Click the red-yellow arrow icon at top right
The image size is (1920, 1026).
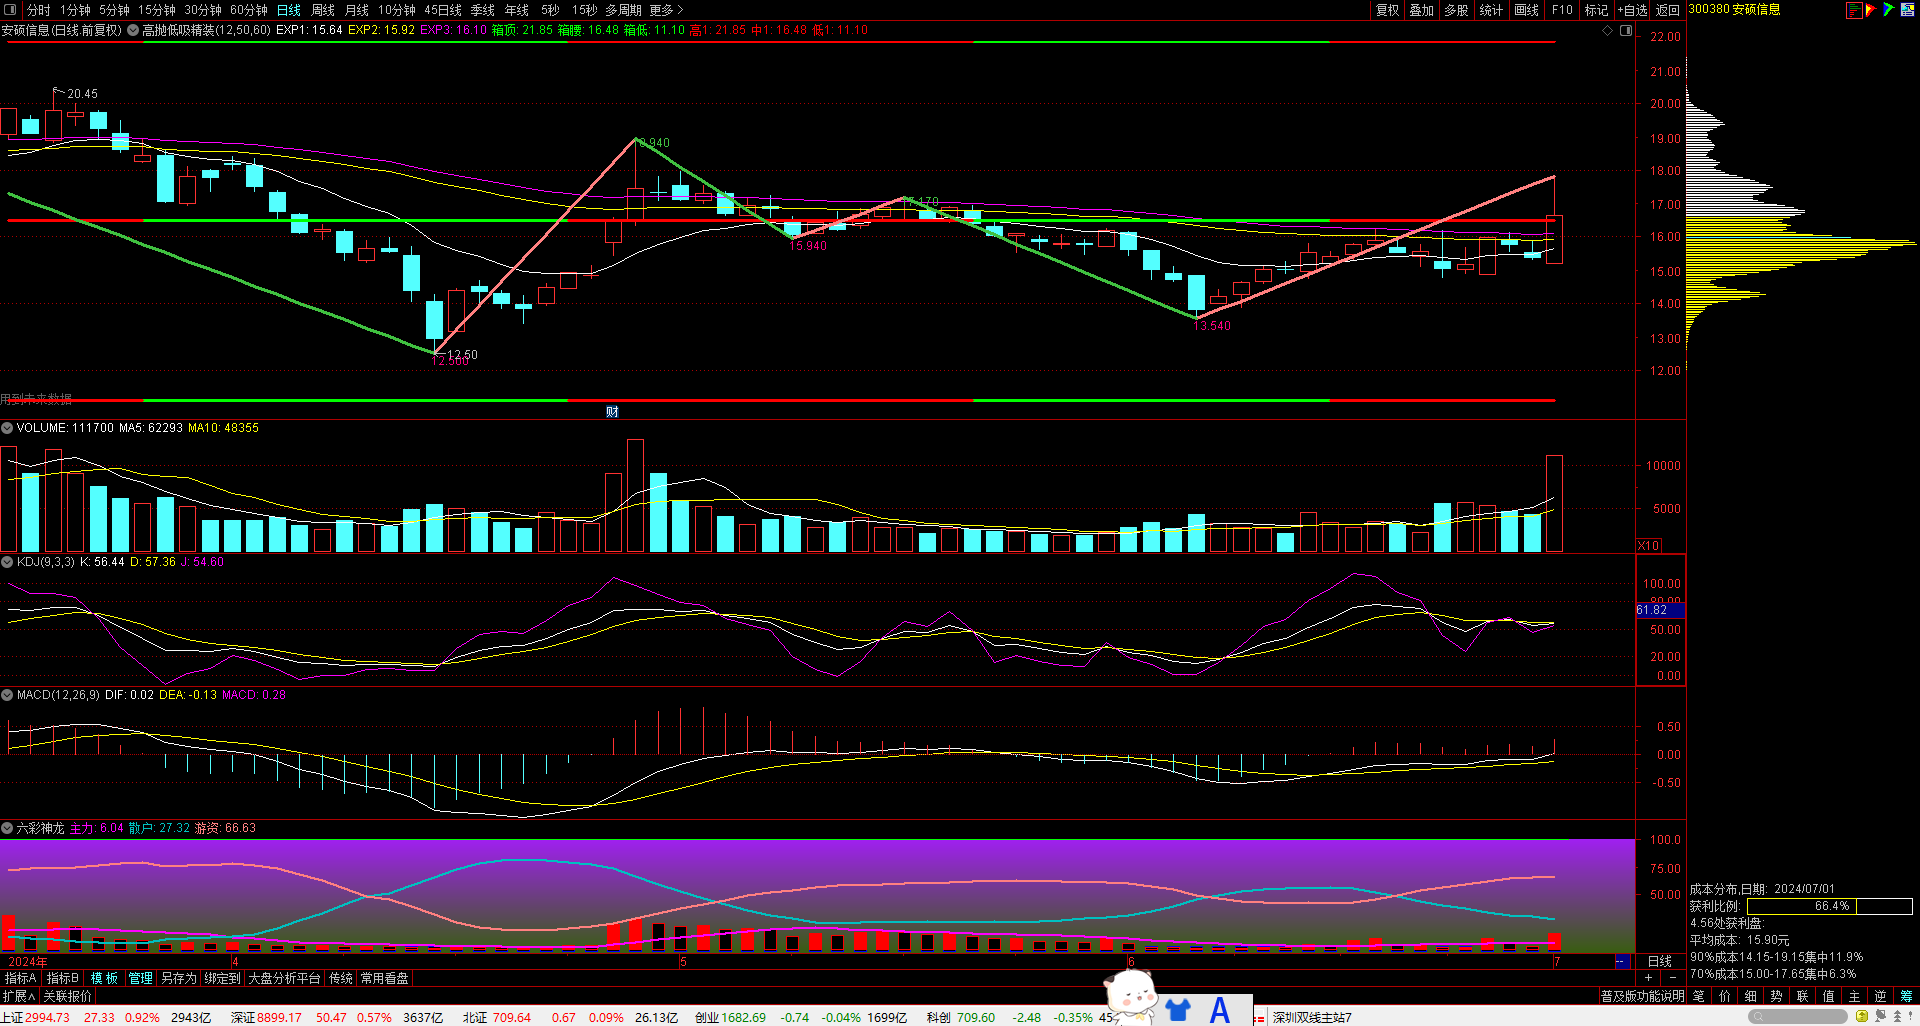[x=1870, y=10]
